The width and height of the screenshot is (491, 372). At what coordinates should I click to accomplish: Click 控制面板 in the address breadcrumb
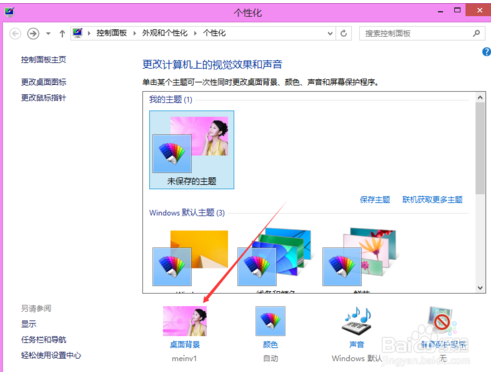[112, 33]
